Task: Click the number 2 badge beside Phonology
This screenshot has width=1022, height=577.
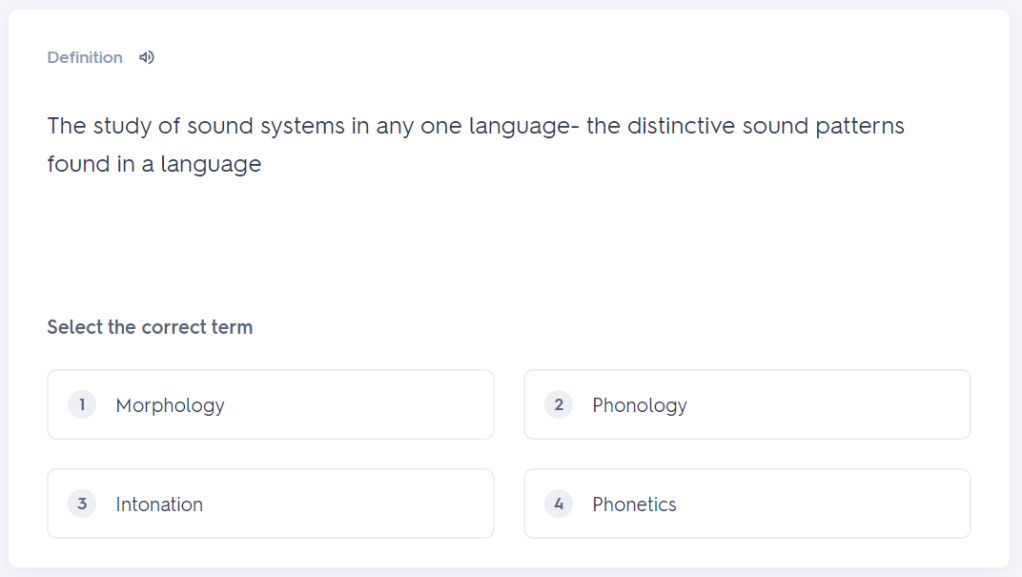Action: coord(559,405)
